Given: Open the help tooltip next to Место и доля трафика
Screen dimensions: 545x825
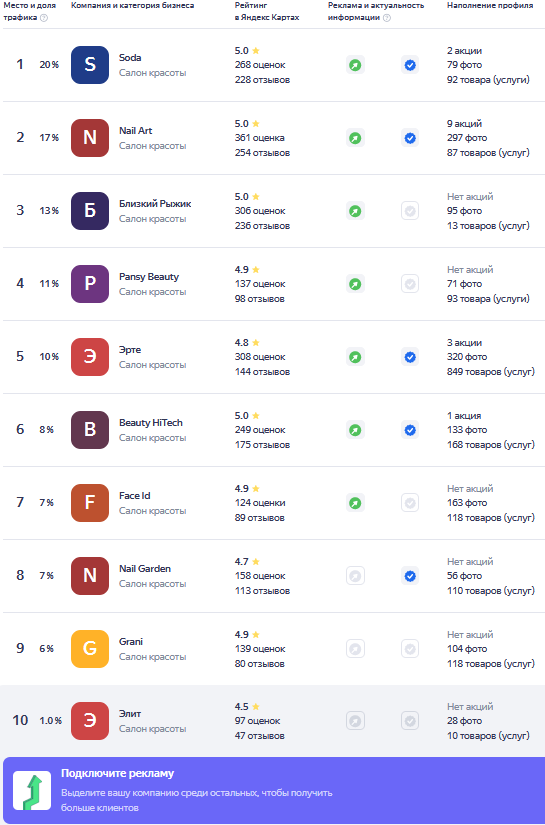Looking at the screenshot, I should [44, 17].
